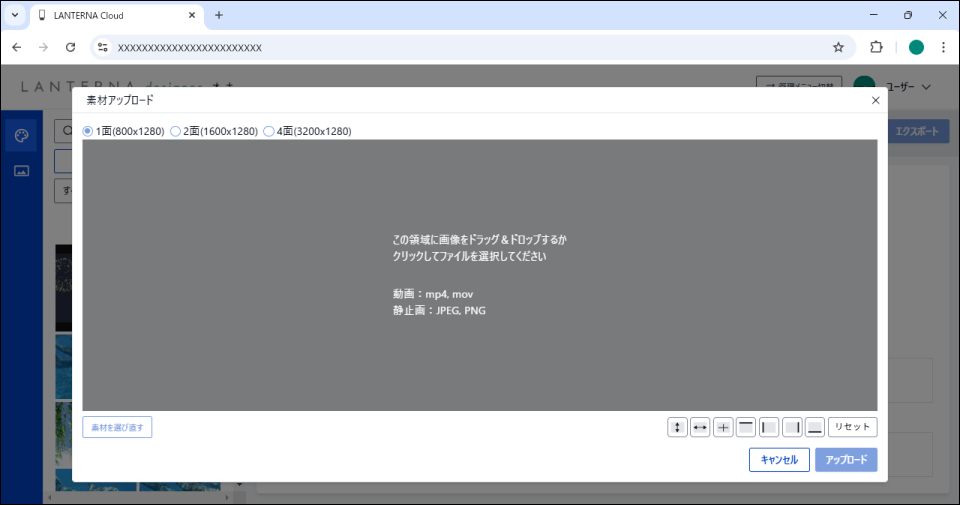This screenshot has width=960, height=505.
Task: Click the center alignment plus icon
Action: (724, 427)
